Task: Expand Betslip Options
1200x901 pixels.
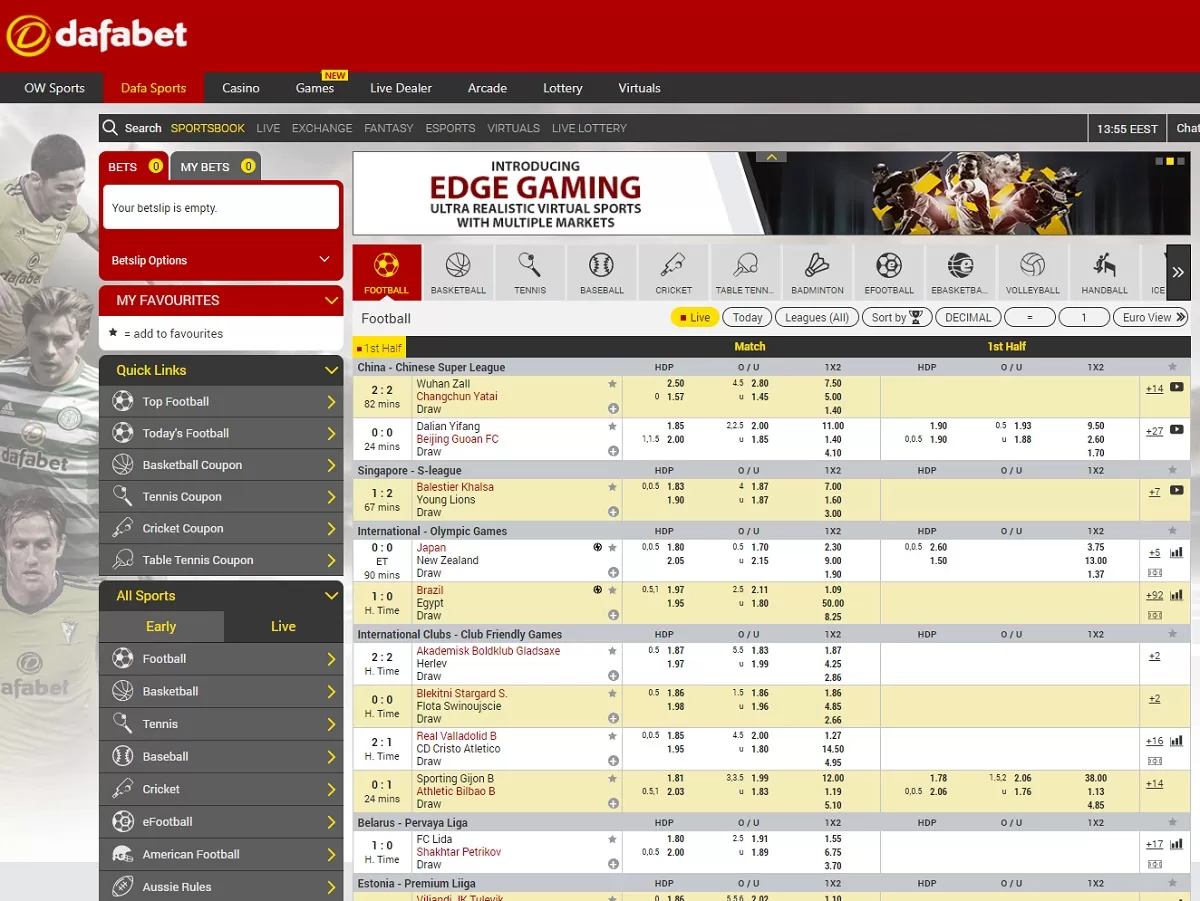Action: click(x=221, y=260)
